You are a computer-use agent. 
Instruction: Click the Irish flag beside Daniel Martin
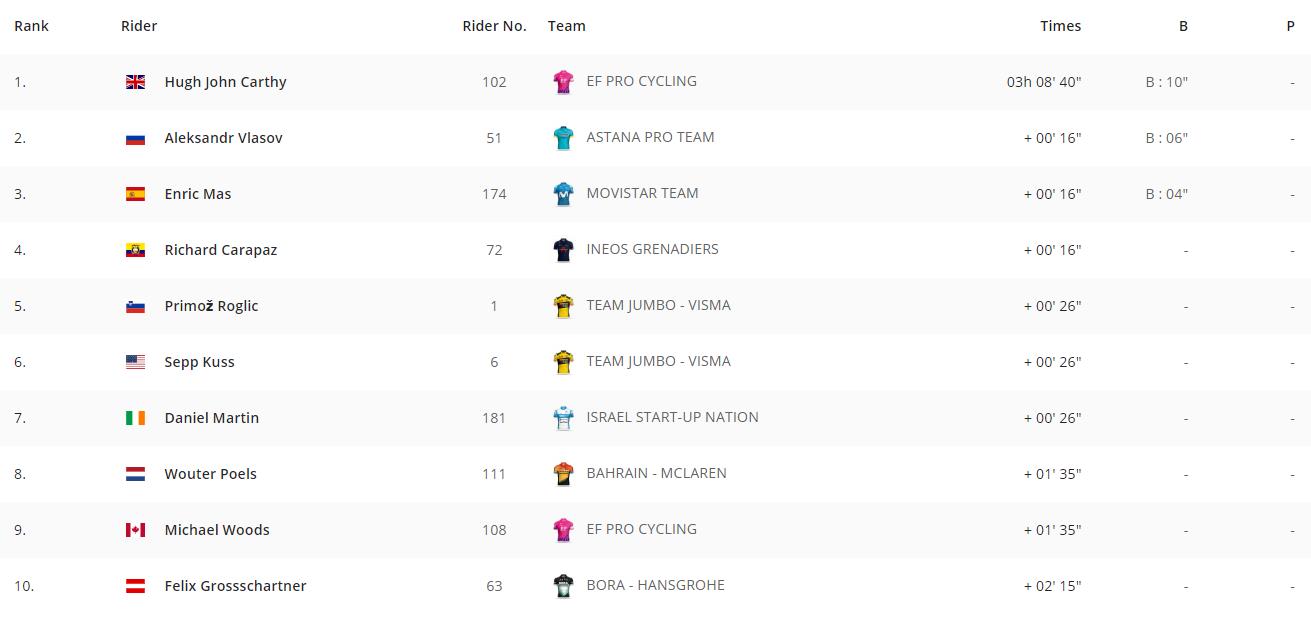[x=135, y=418]
